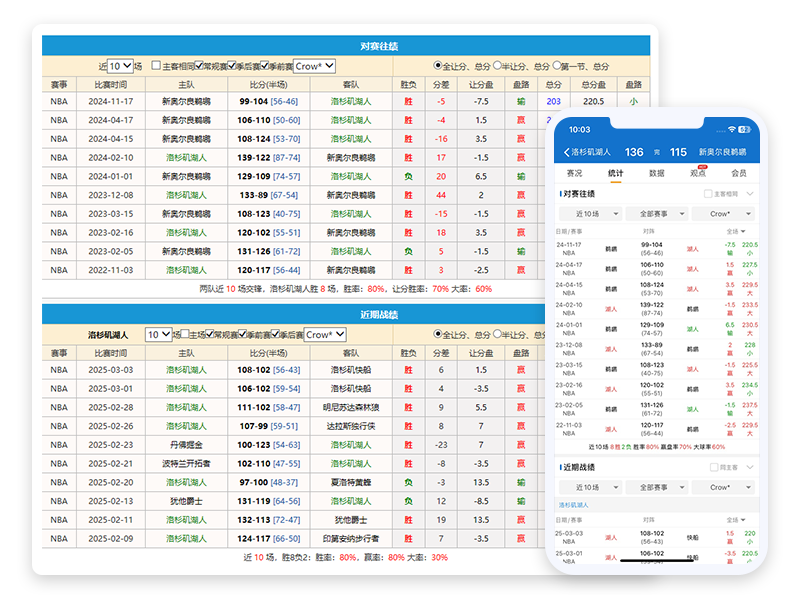
Task: Click score 133-89 [67-54] in the 2023-12-08 row
Action: click(x=268, y=195)
